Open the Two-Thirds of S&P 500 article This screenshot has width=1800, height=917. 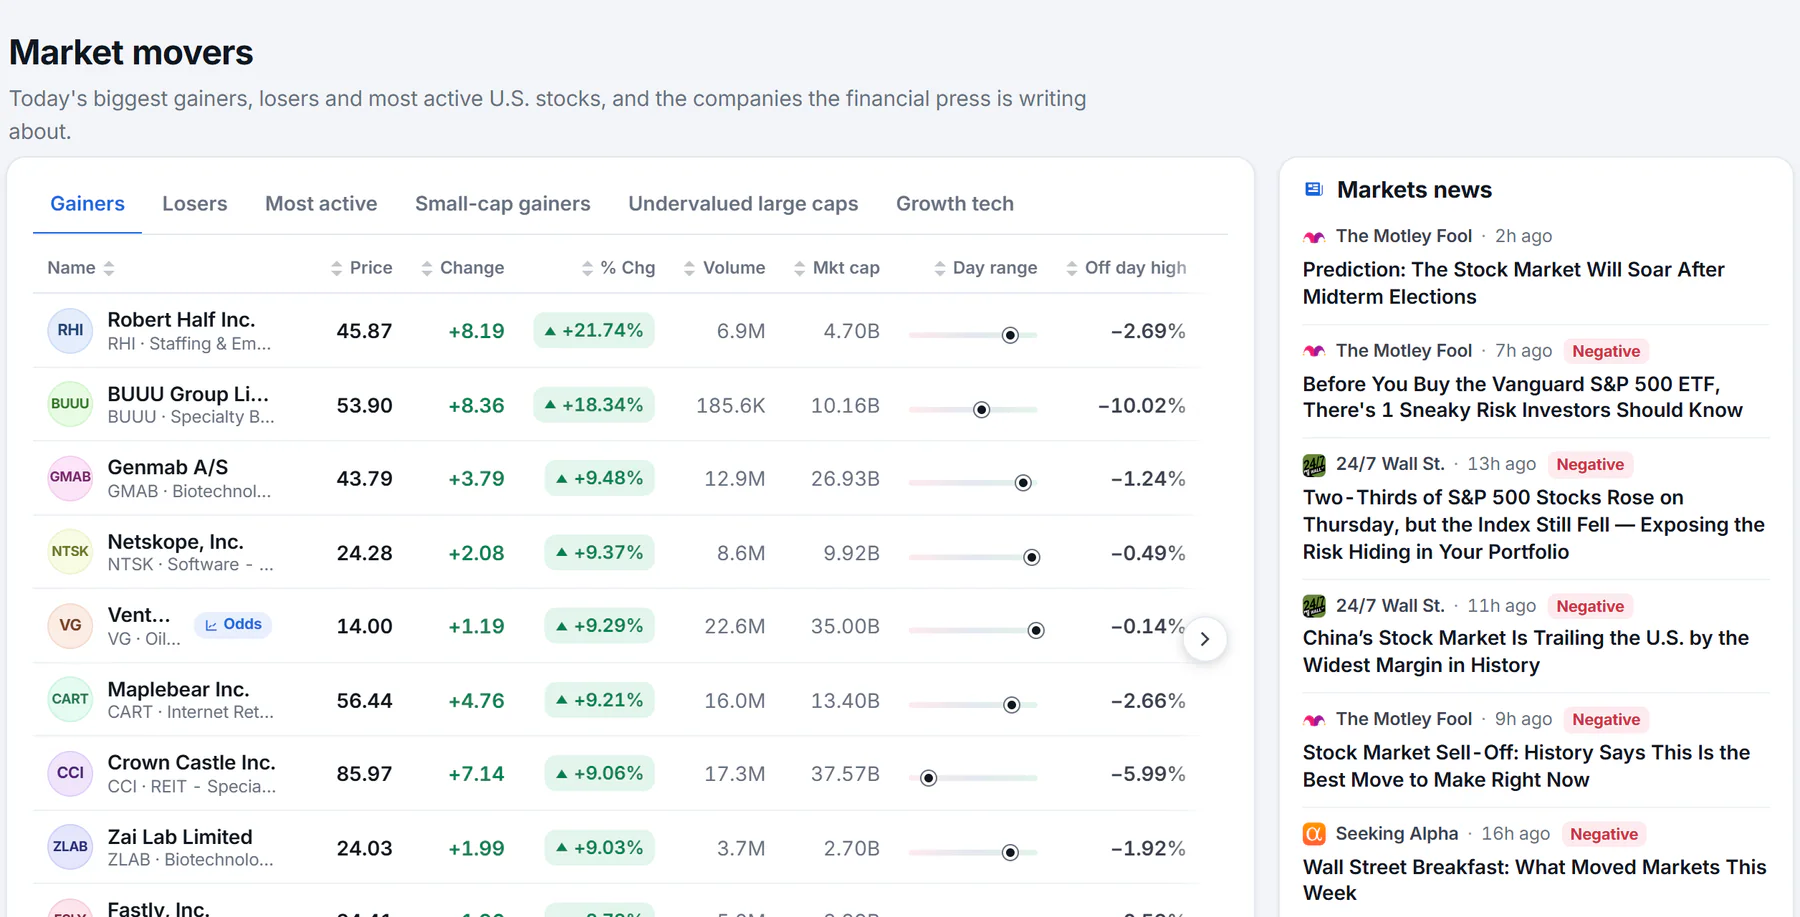tap(1533, 525)
